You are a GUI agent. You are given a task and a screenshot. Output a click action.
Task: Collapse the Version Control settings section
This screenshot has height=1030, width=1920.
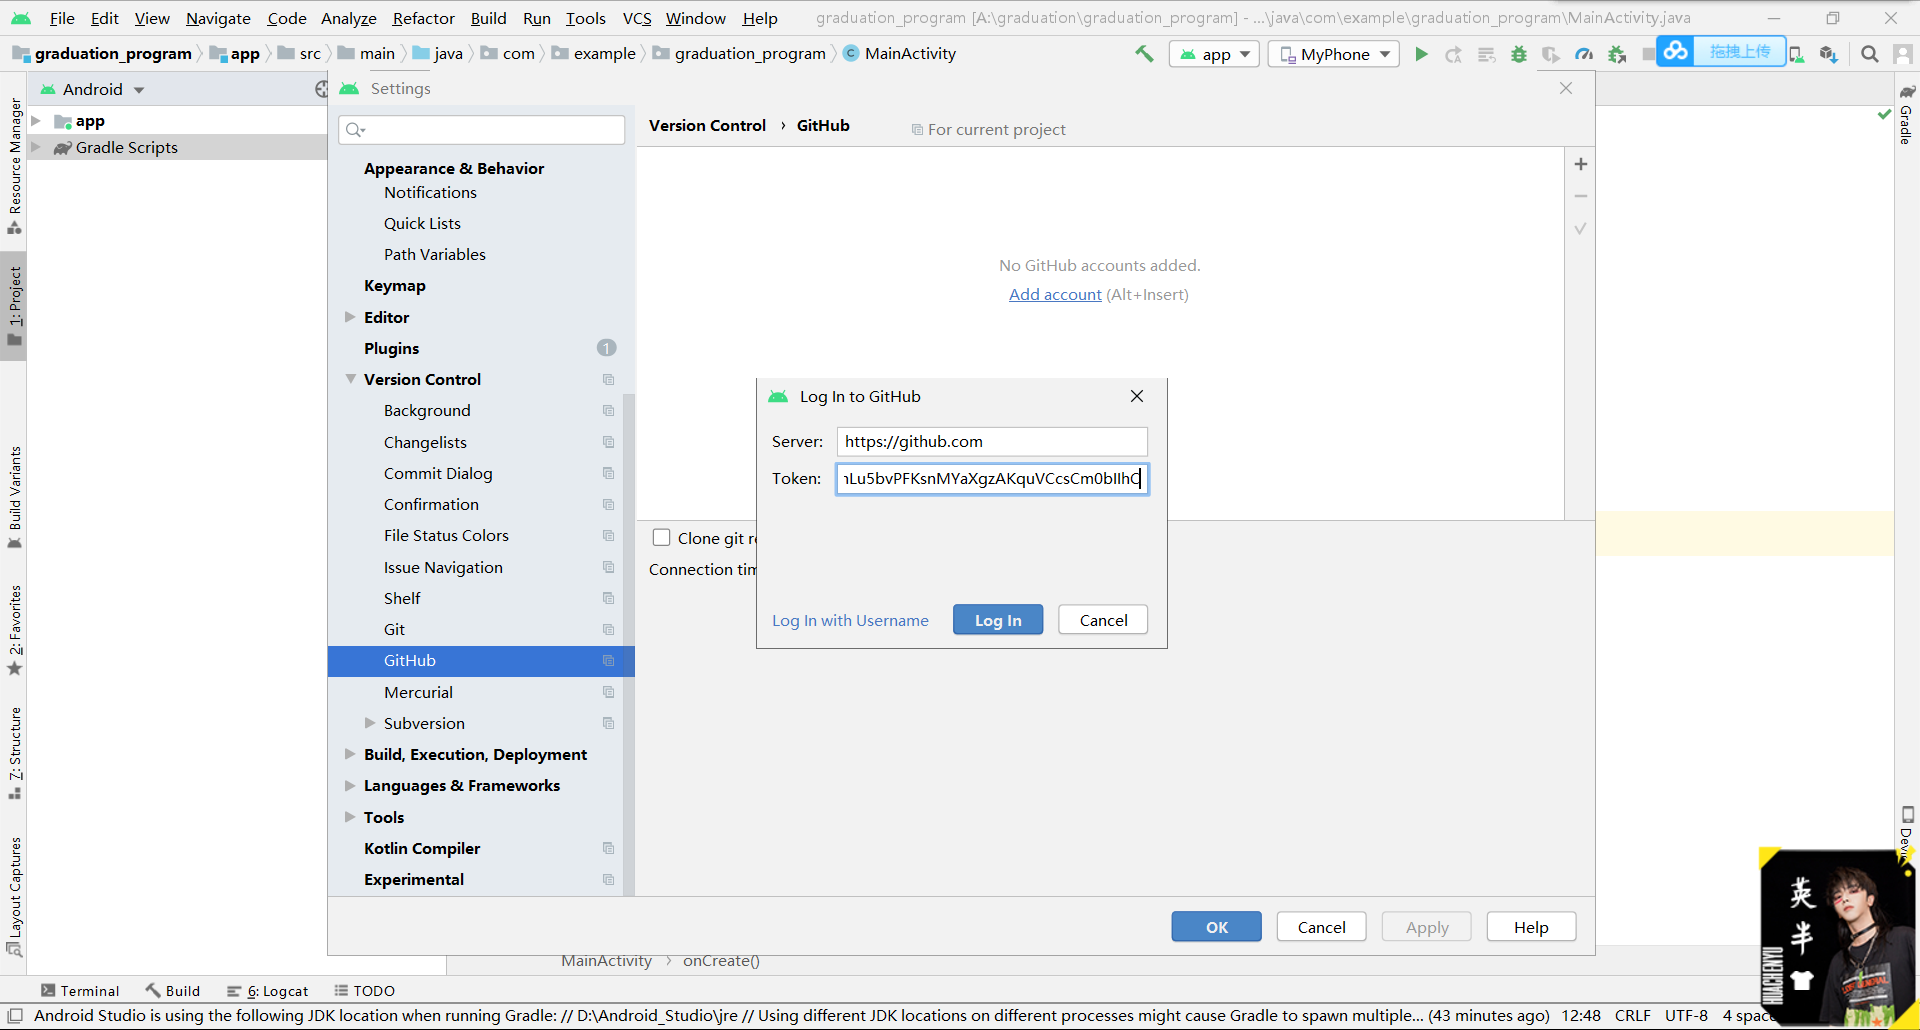click(350, 379)
